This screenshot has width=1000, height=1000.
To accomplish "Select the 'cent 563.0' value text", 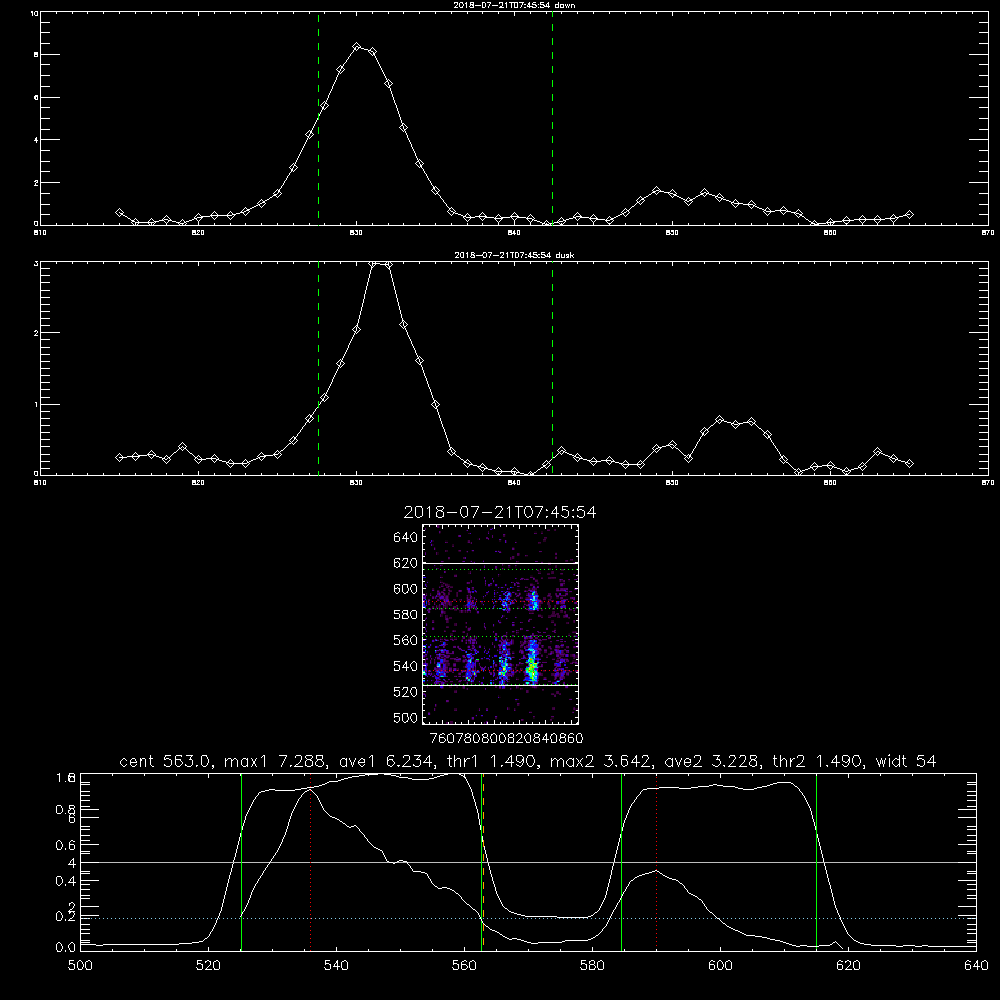I will coord(166,761).
